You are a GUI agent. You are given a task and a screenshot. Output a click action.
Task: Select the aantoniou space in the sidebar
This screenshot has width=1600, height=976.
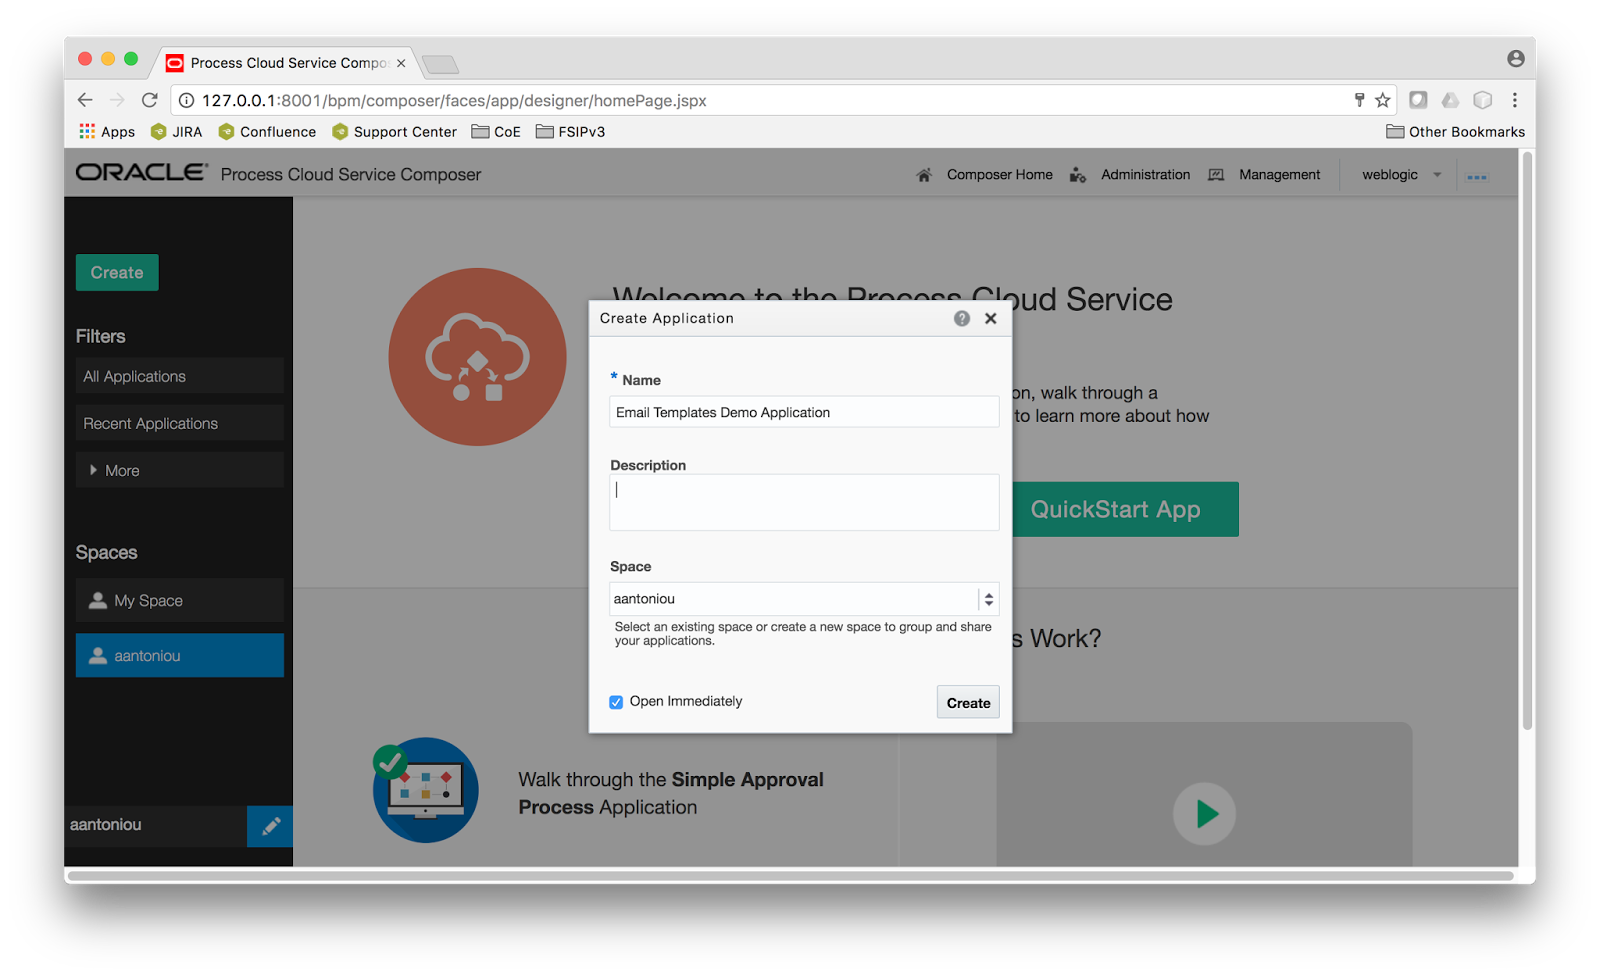[179, 655]
